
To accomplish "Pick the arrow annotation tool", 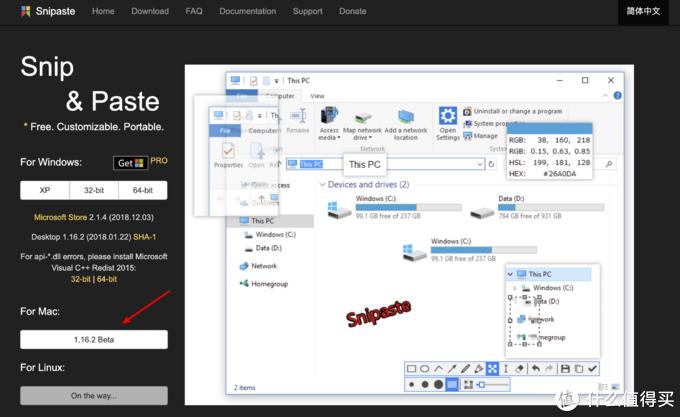I will (452, 369).
